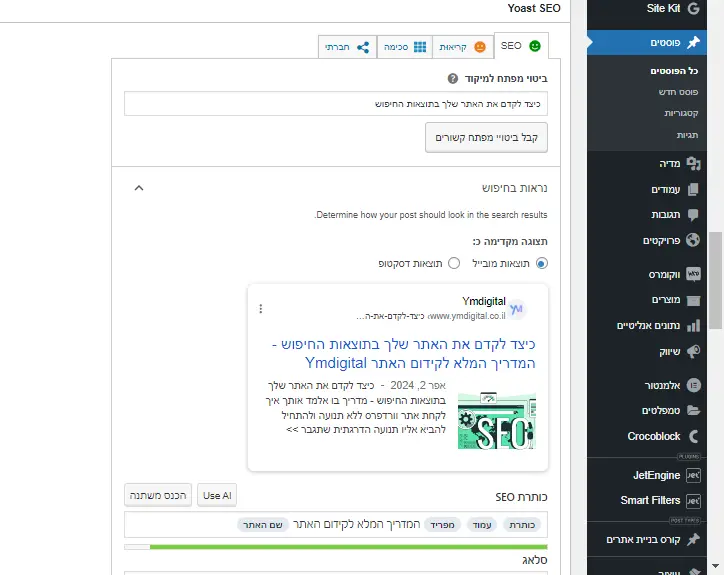The width and height of the screenshot is (724, 575).
Task: Switch to the קריאות readability tab
Action: pyautogui.click(x=463, y=47)
